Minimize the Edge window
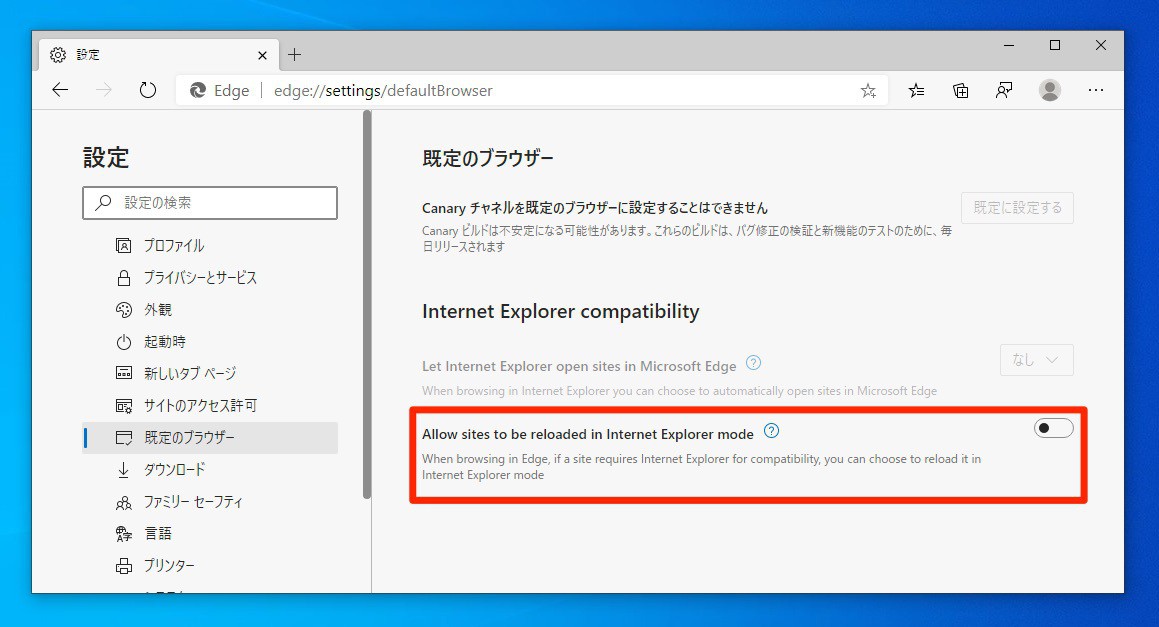 click(x=1009, y=45)
